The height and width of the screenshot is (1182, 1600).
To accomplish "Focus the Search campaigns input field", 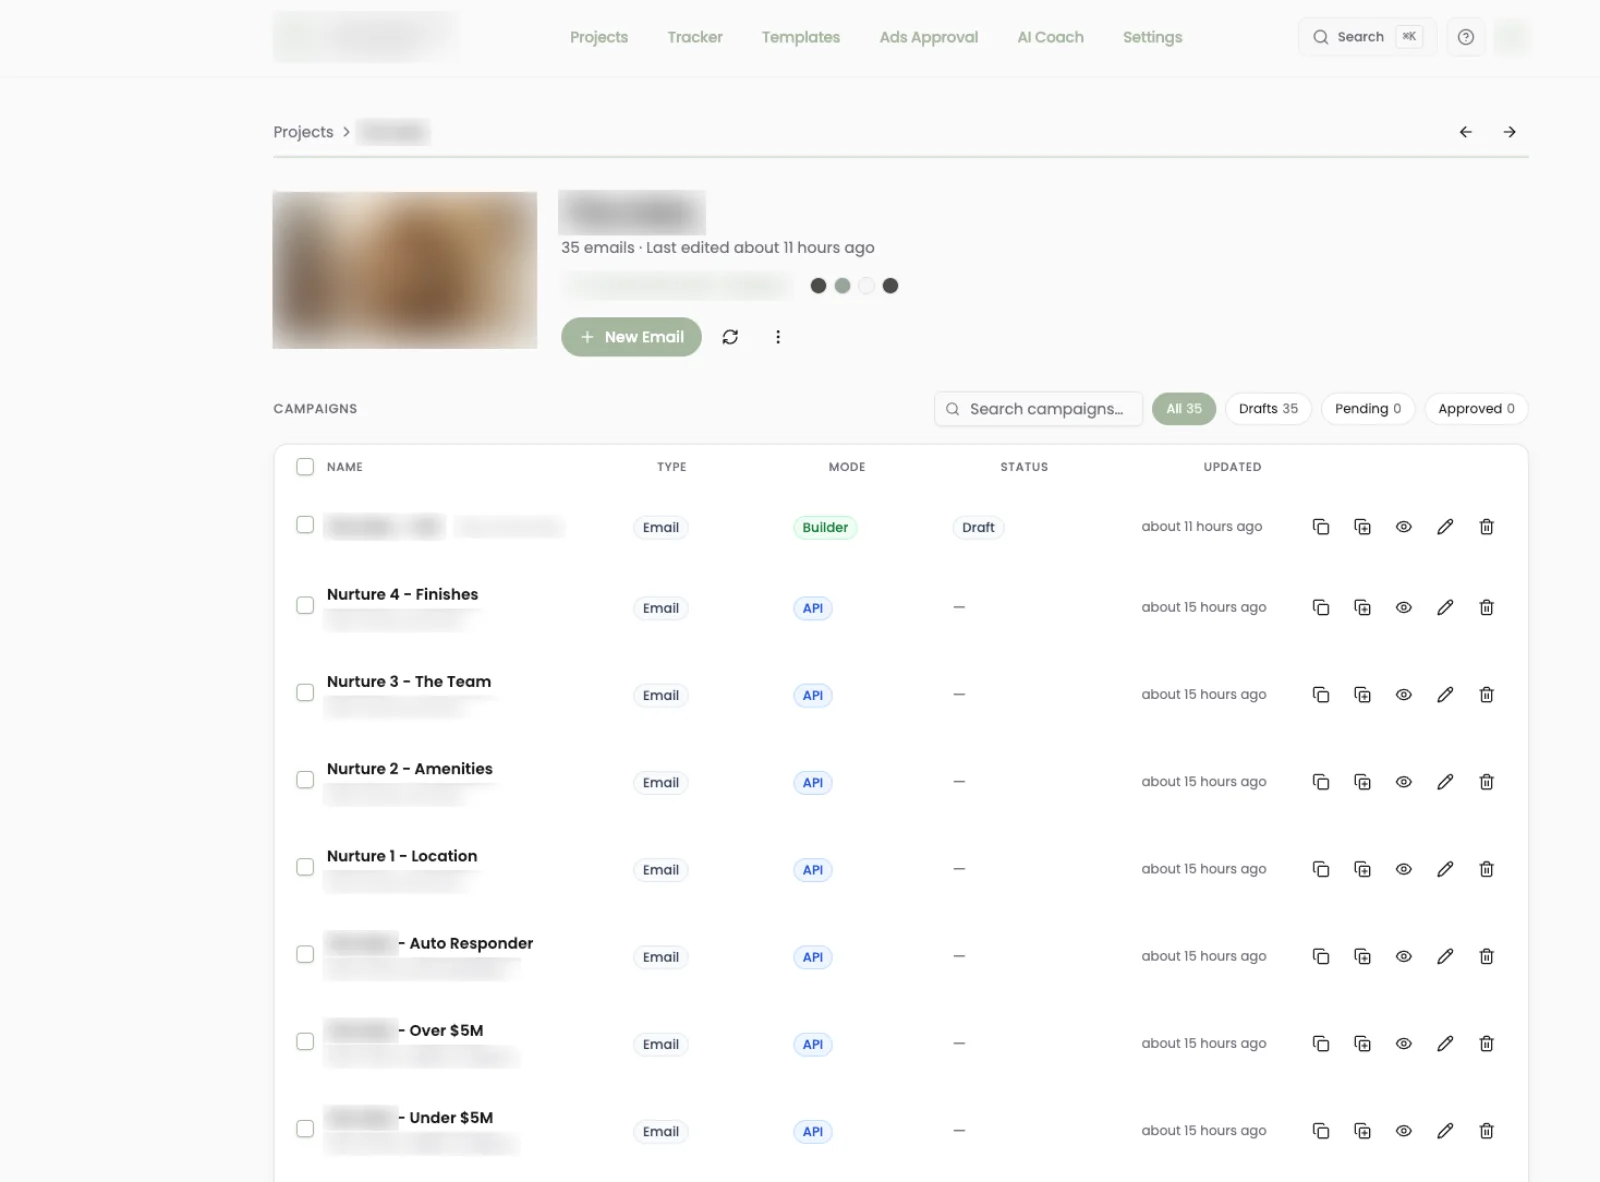I will coord(1038,409).
